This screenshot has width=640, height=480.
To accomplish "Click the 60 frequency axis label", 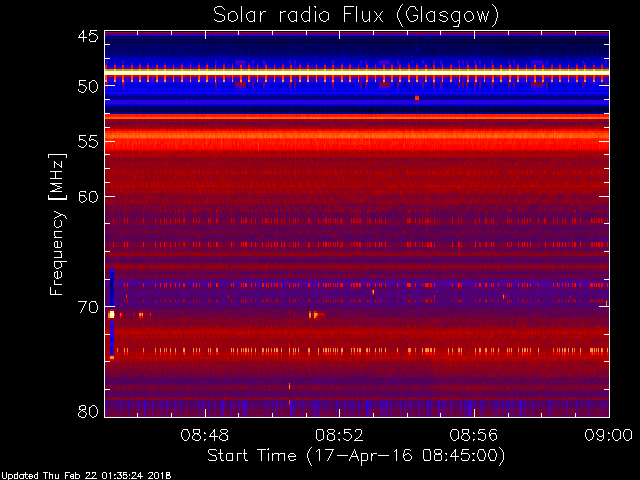I will click(x=88, y=197).
